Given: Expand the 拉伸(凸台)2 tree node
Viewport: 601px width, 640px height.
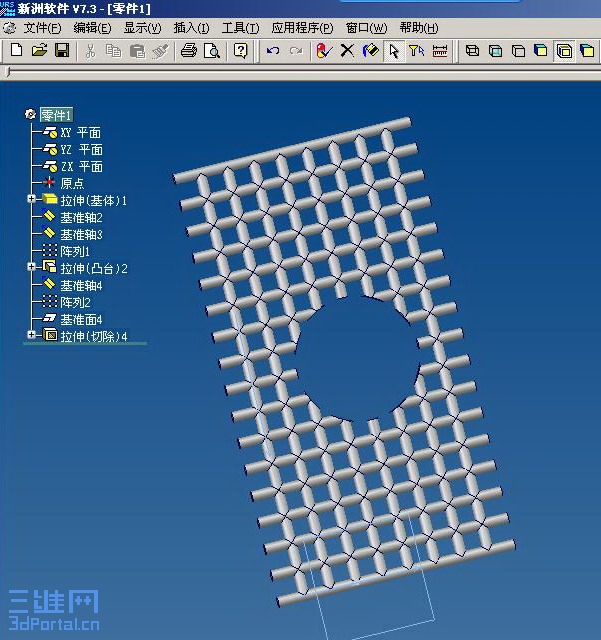Looking at the screenshot, I should [x=31, y=267].
